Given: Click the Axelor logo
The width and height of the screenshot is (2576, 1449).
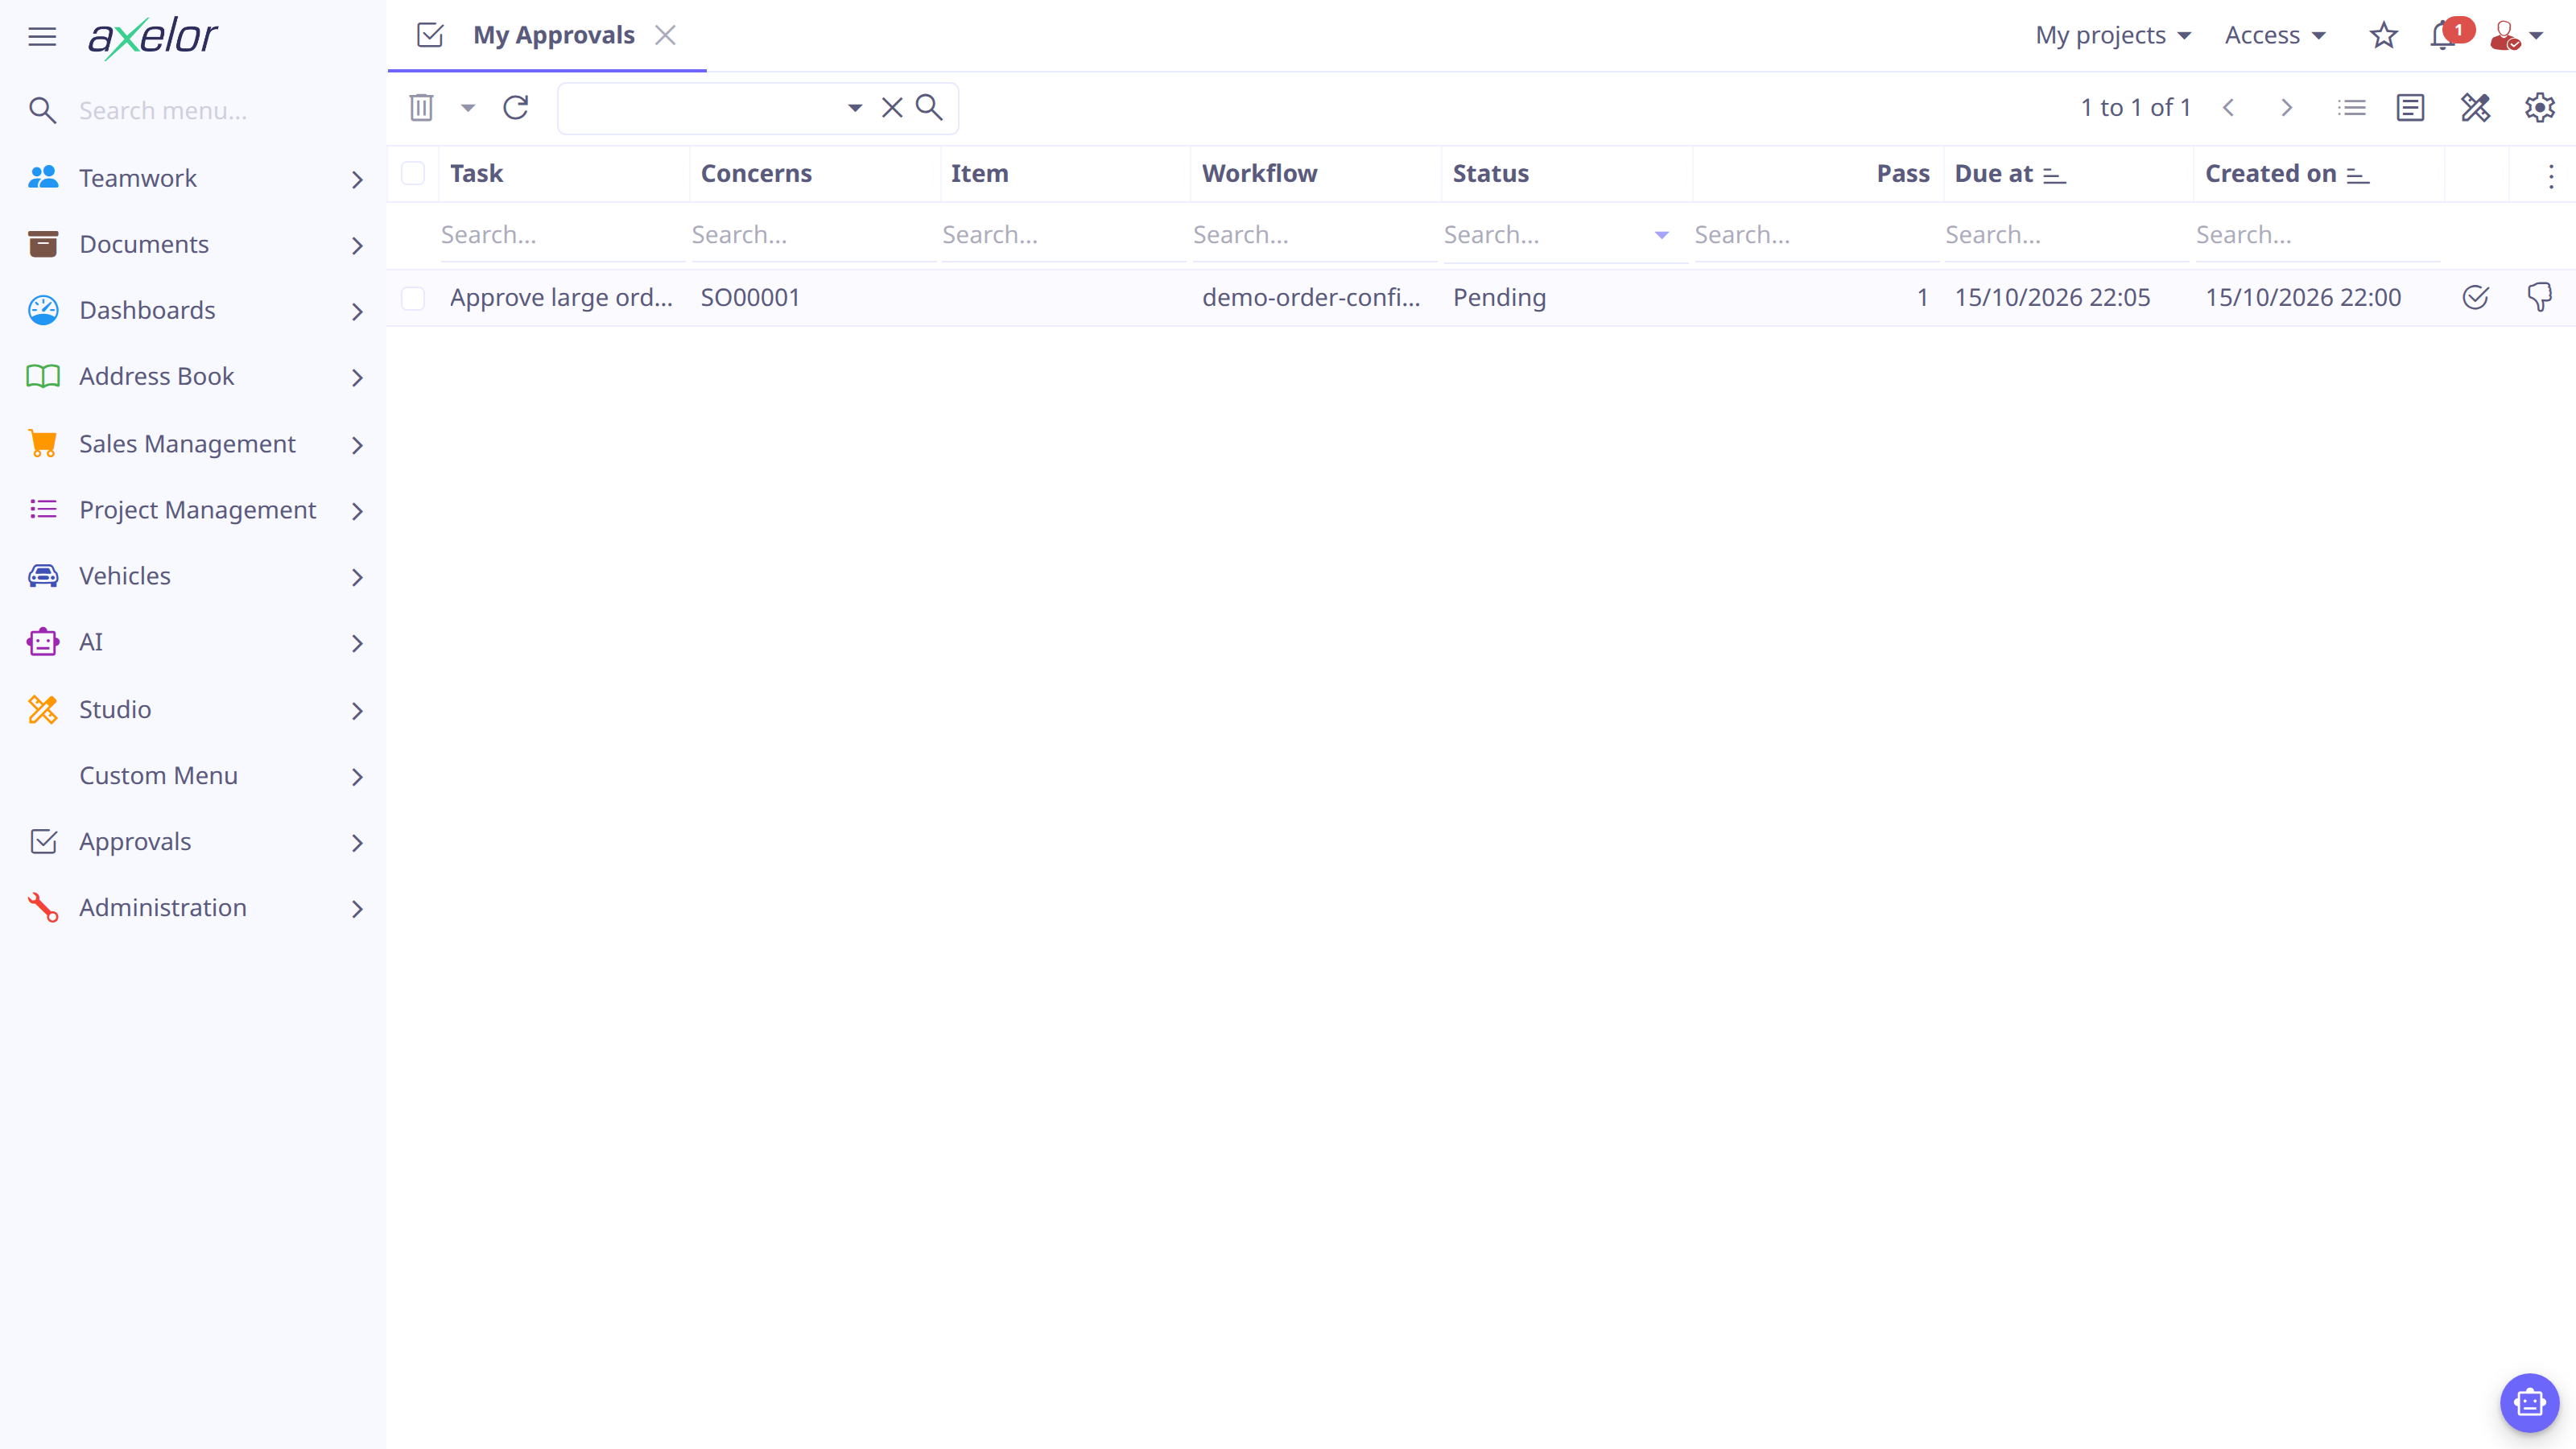Looking at the screenshot, I should [153, 38].
